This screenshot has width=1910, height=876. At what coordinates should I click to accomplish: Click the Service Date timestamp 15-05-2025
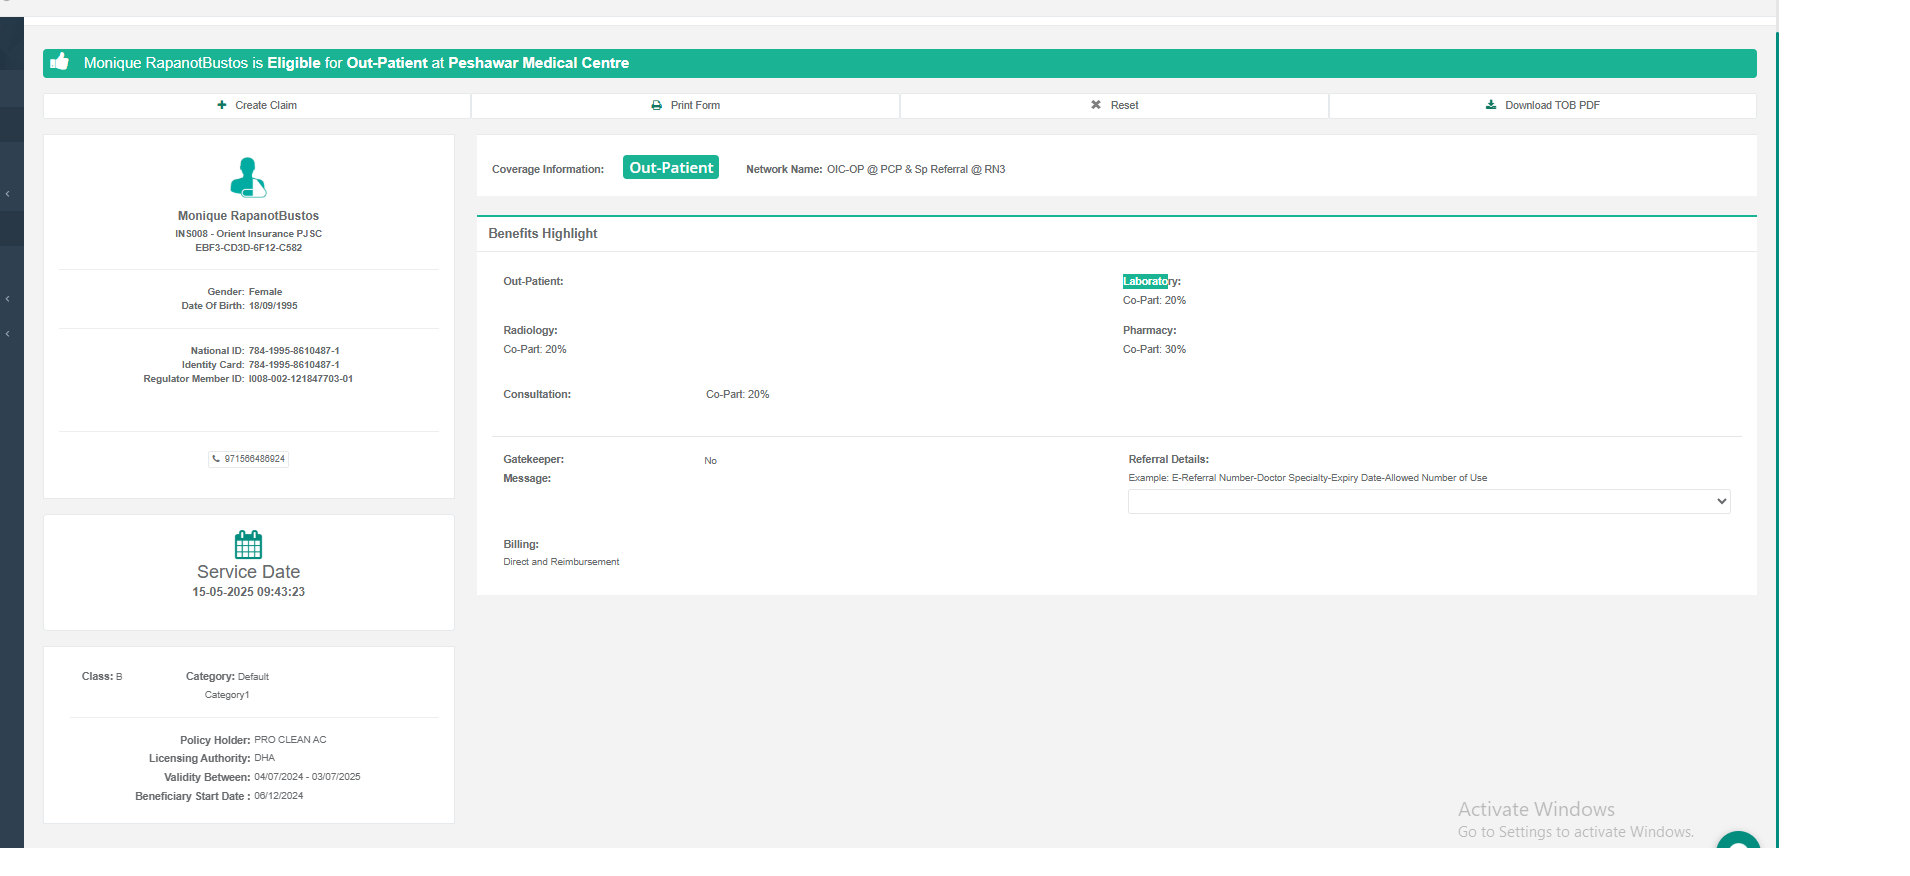248,592
